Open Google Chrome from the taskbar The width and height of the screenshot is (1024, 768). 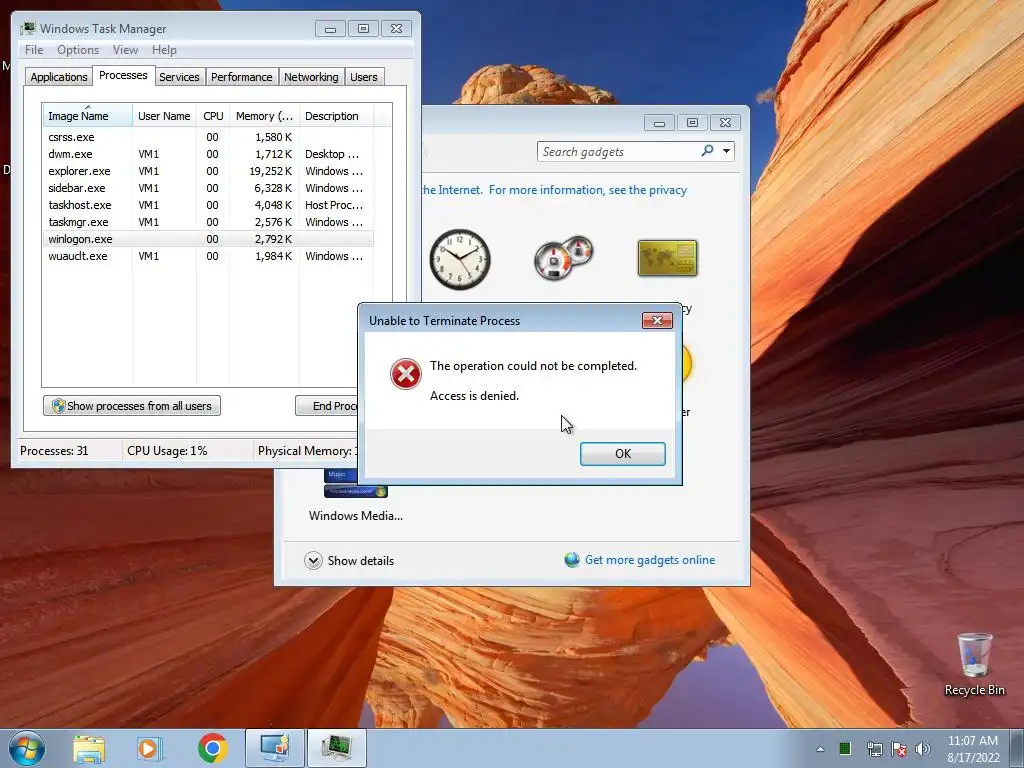click(212, 748)
